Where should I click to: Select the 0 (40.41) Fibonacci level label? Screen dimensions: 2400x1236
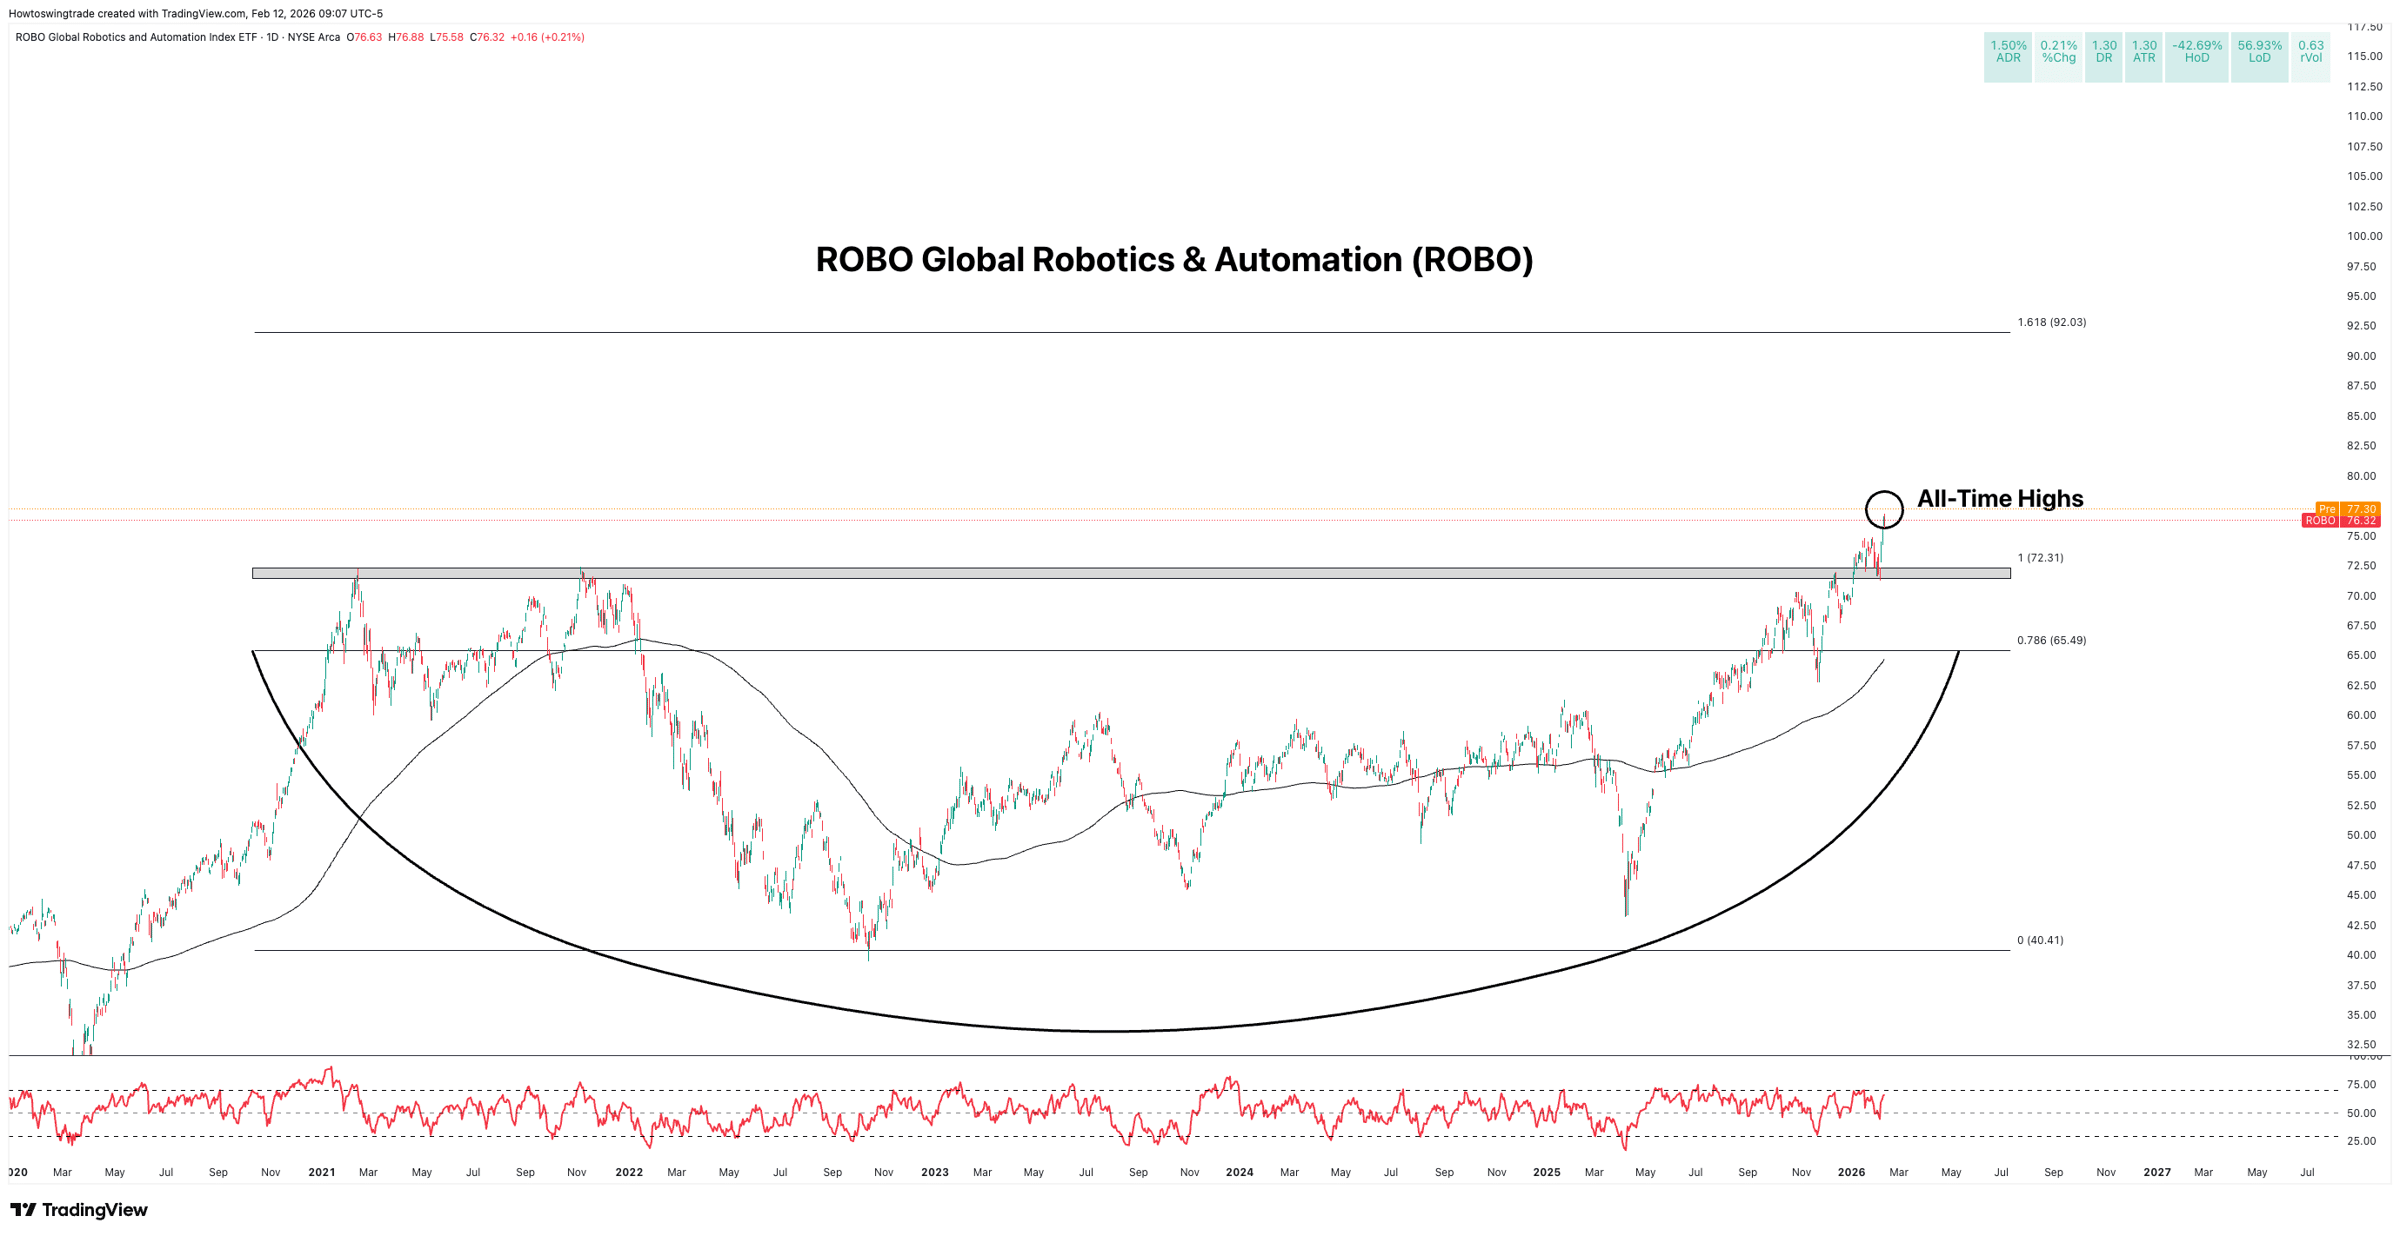point(2040,940)
